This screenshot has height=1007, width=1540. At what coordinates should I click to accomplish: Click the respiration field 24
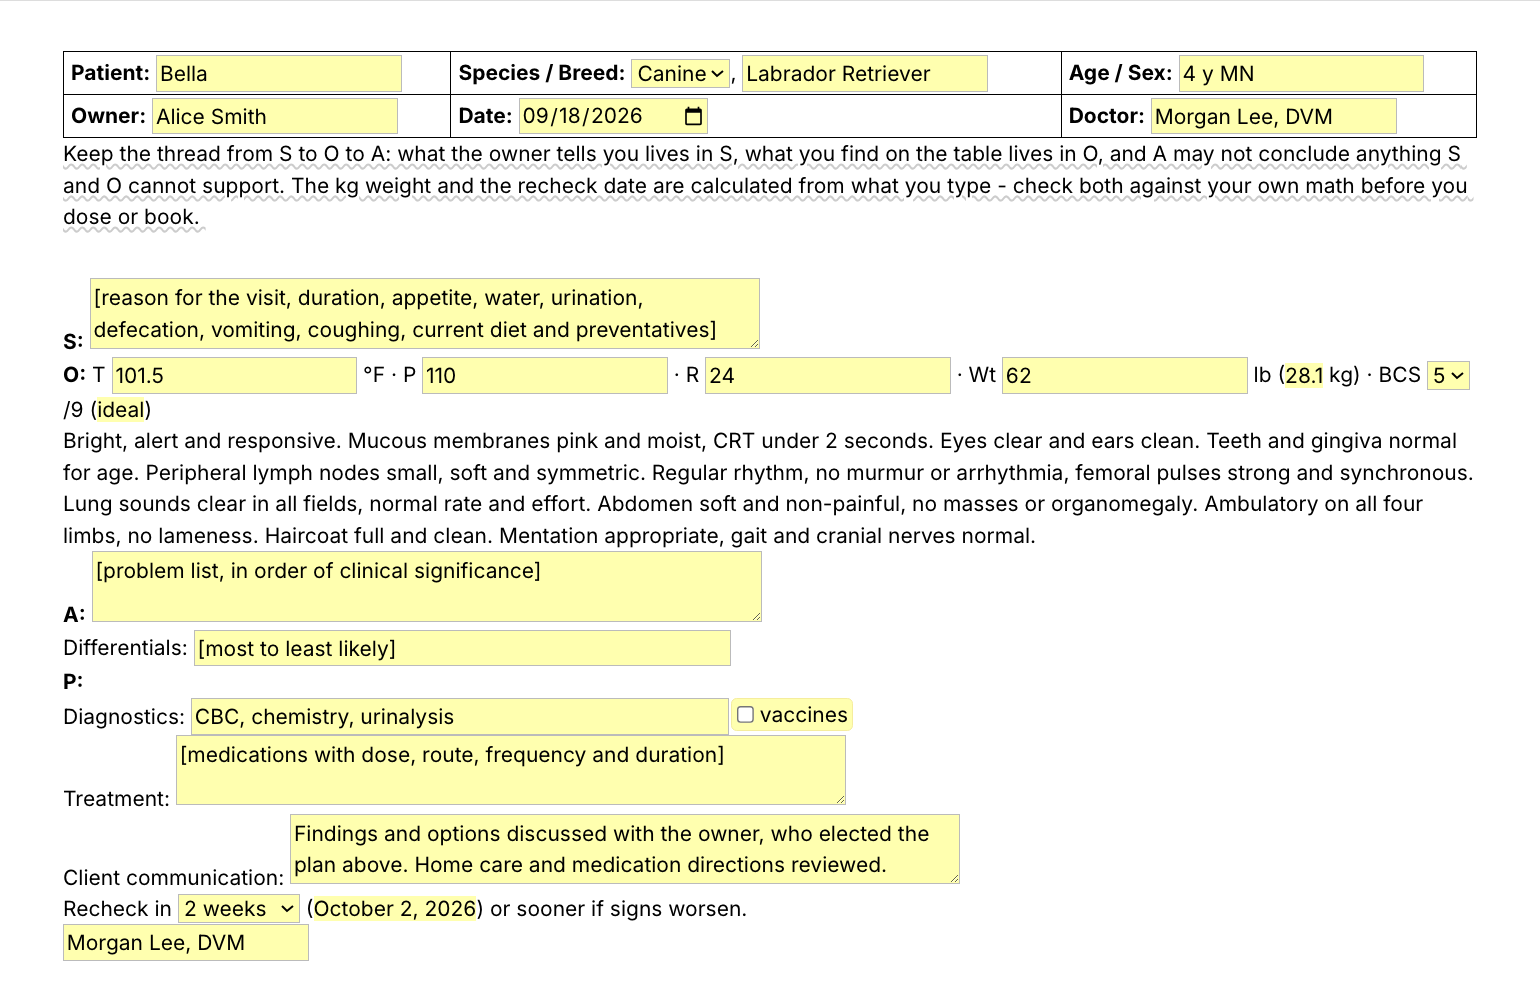tap(828, 376)
